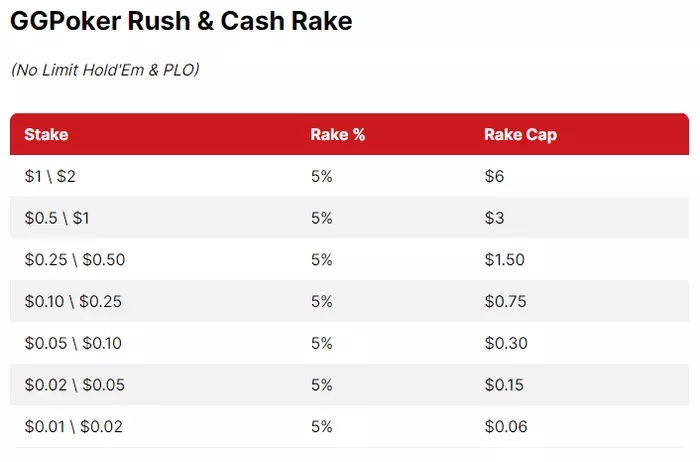
Task: Select the Rake % column header
Action: coord(337,135)
